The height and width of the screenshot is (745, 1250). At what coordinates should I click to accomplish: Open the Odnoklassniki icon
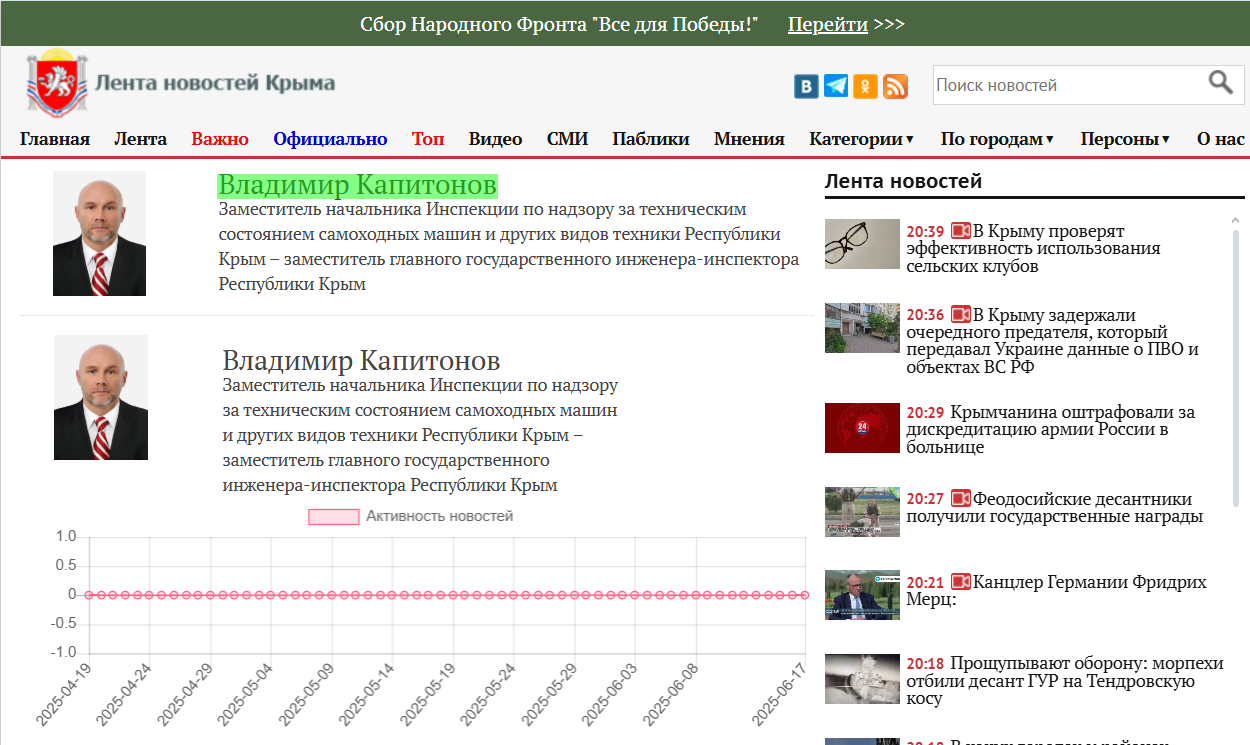click(865, 86)
